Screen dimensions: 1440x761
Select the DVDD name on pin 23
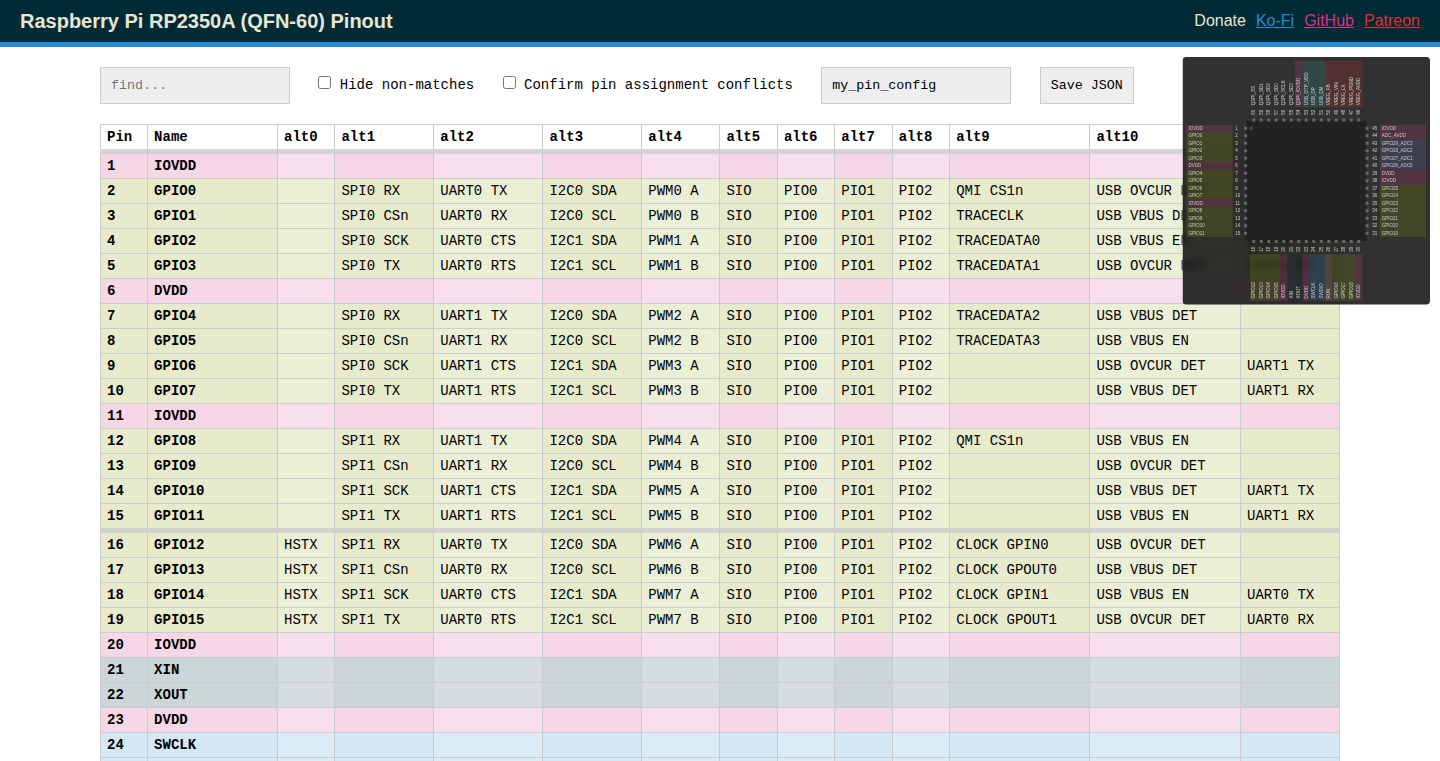[x=212, y=720]
